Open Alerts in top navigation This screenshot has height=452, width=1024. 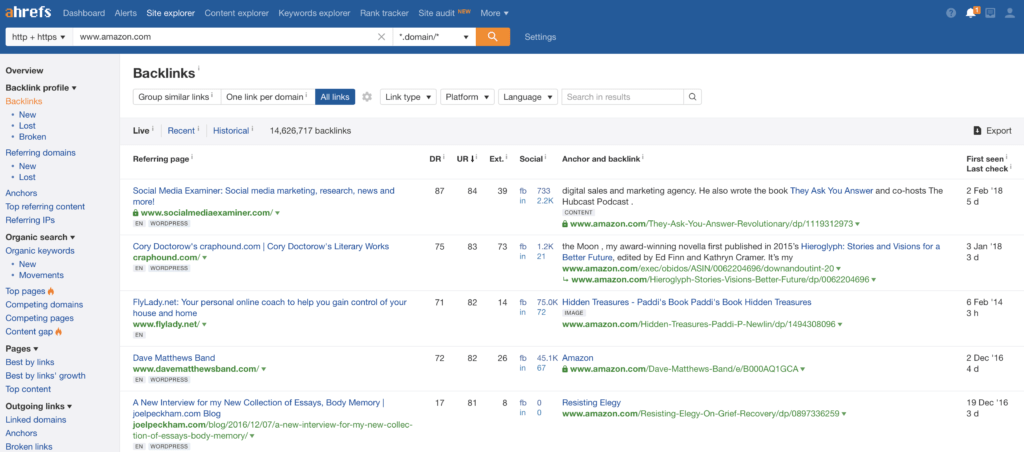click(126, 13)
